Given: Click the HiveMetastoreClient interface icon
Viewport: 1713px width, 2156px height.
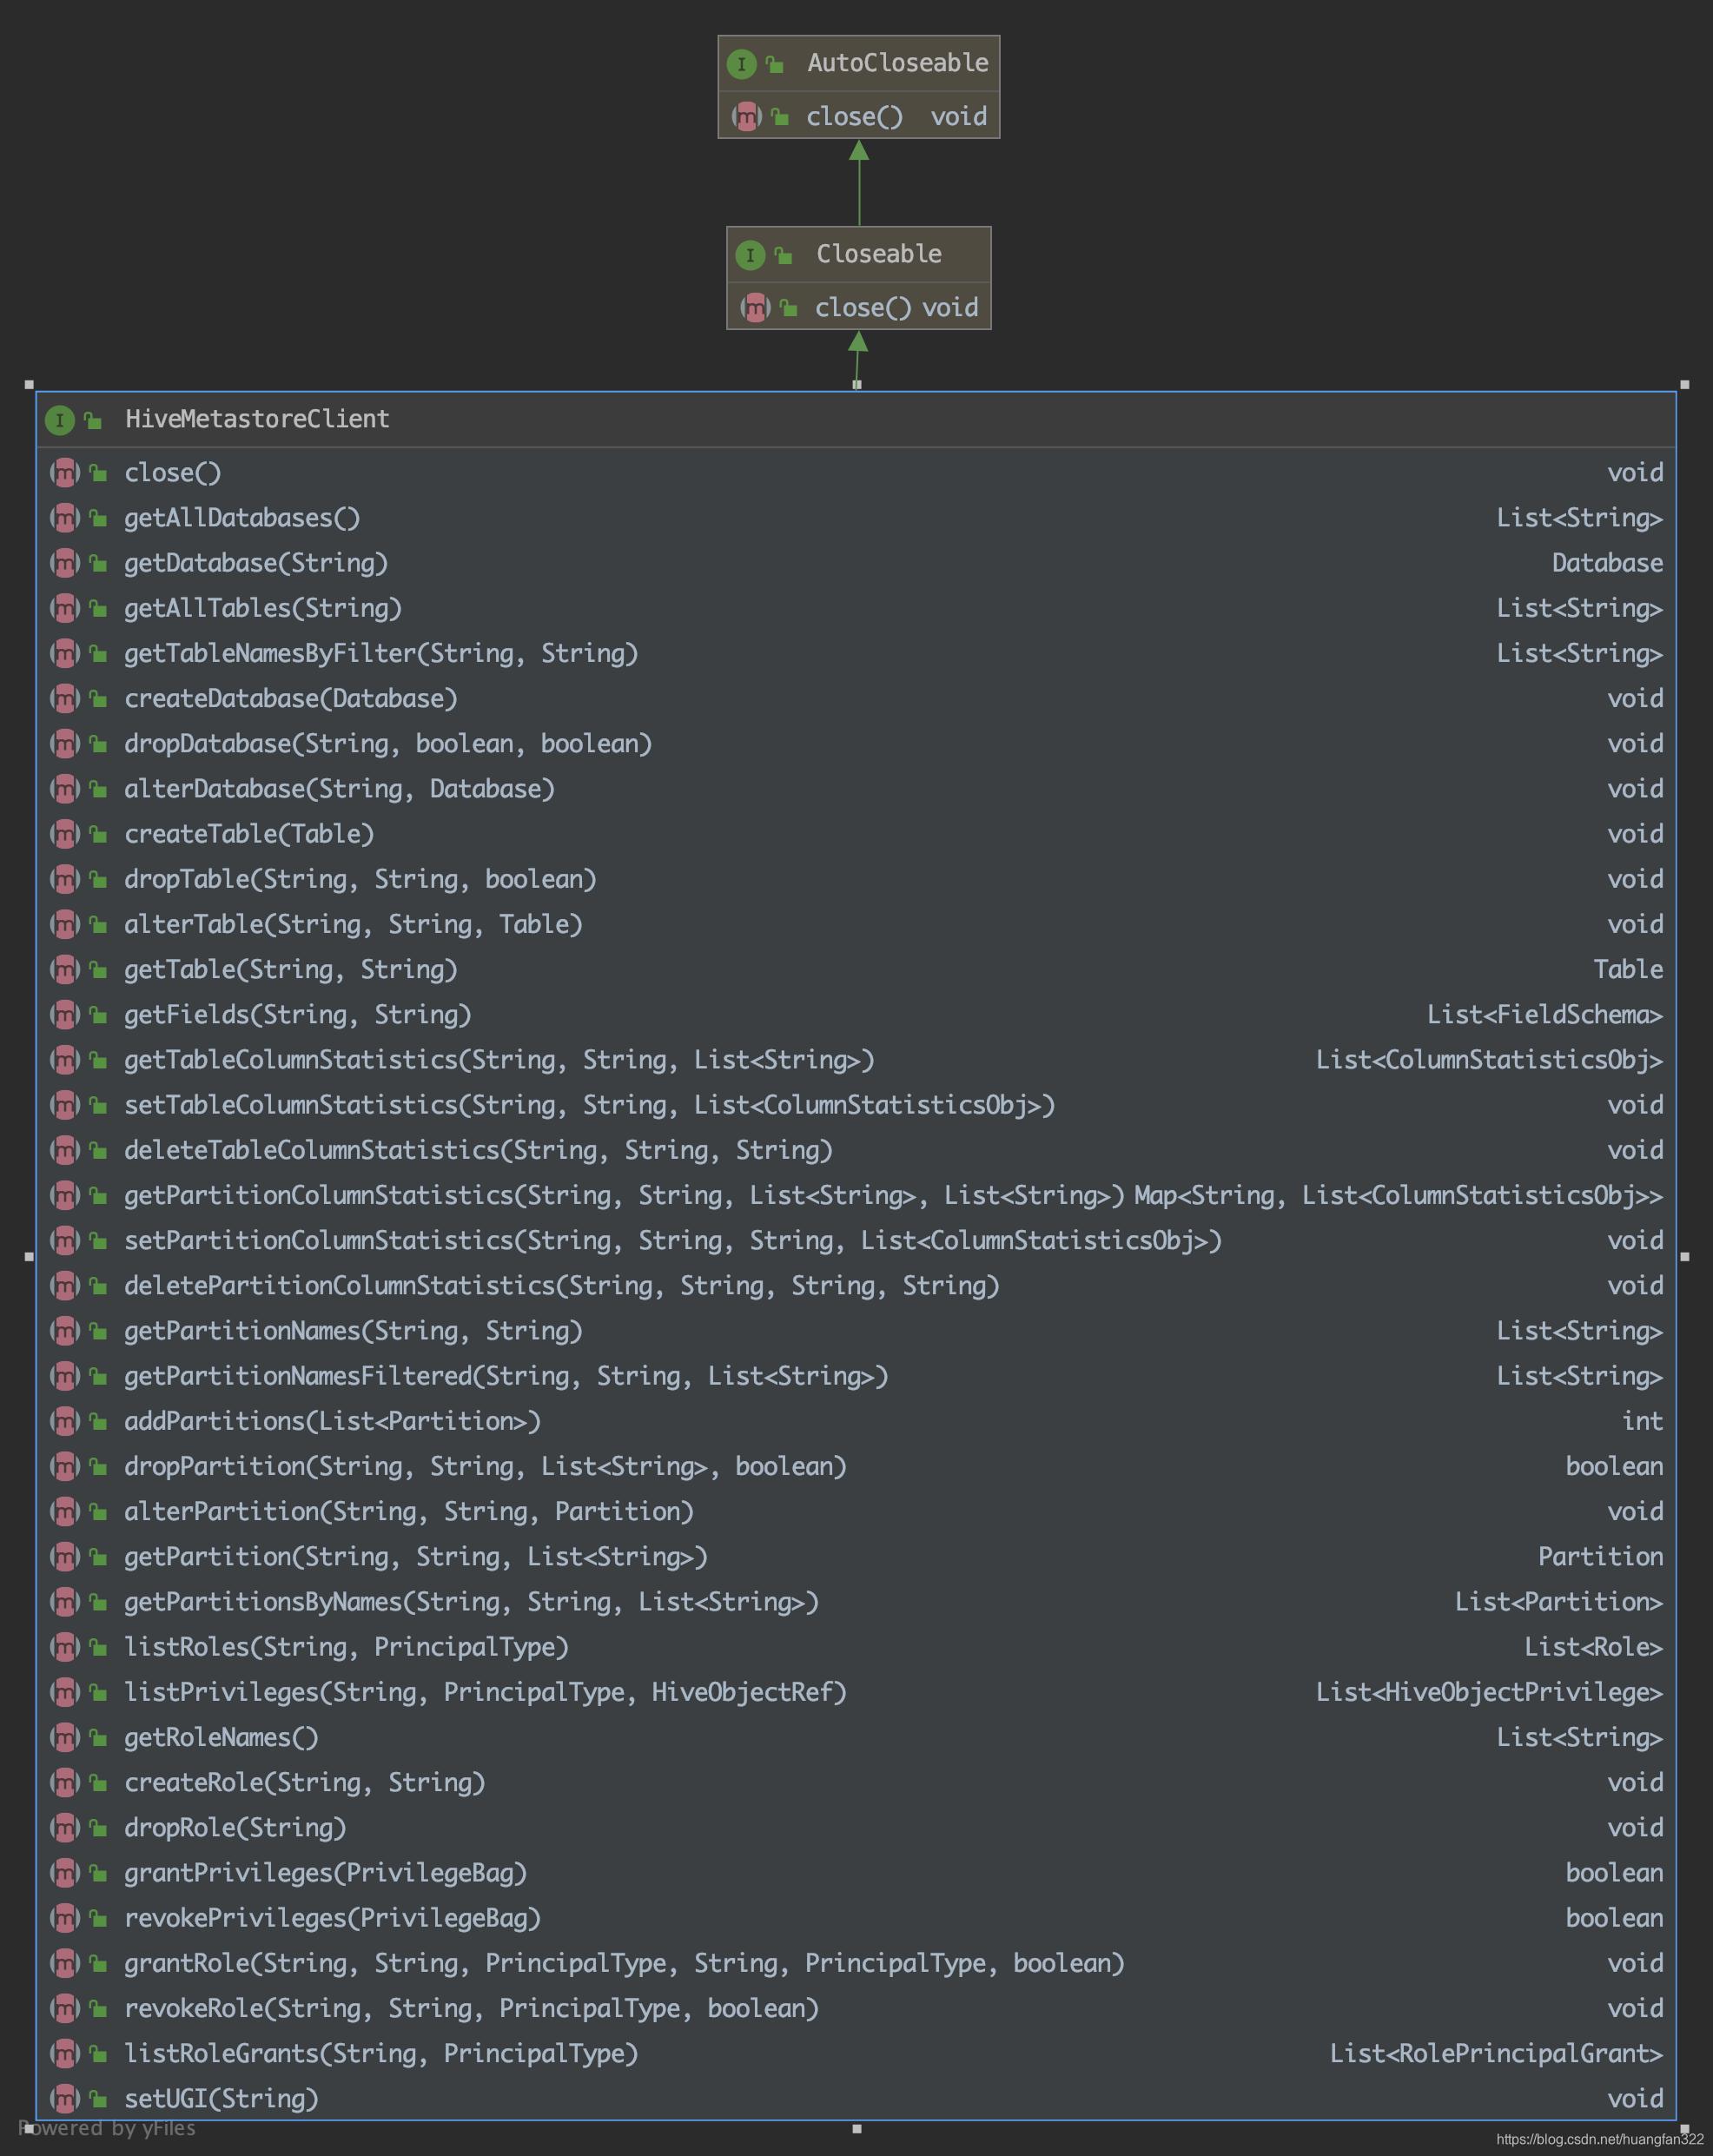Looking at the screenshot, I should (x=60, y=420).
